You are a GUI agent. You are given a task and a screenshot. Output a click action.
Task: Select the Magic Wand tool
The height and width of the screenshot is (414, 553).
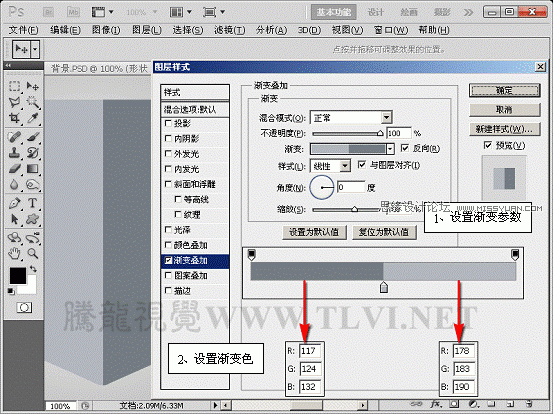[32, 102]
